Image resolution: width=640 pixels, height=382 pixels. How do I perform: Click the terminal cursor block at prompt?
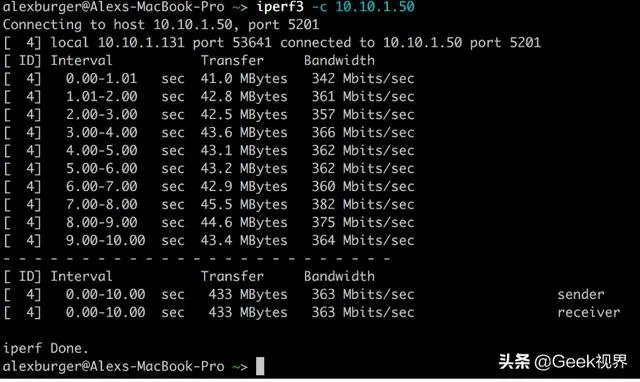260,366
